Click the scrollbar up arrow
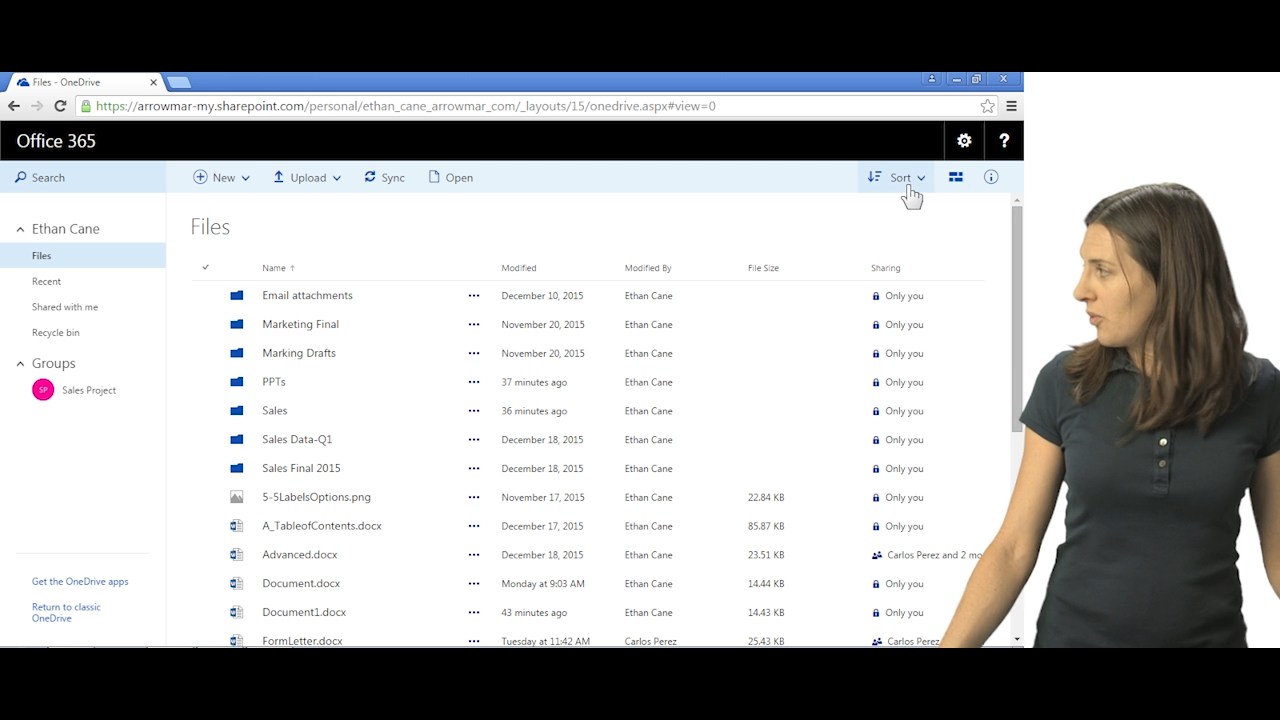The width and height of the screenshot is (1280, 720). pyautogui.click(x=1017, y=201)
